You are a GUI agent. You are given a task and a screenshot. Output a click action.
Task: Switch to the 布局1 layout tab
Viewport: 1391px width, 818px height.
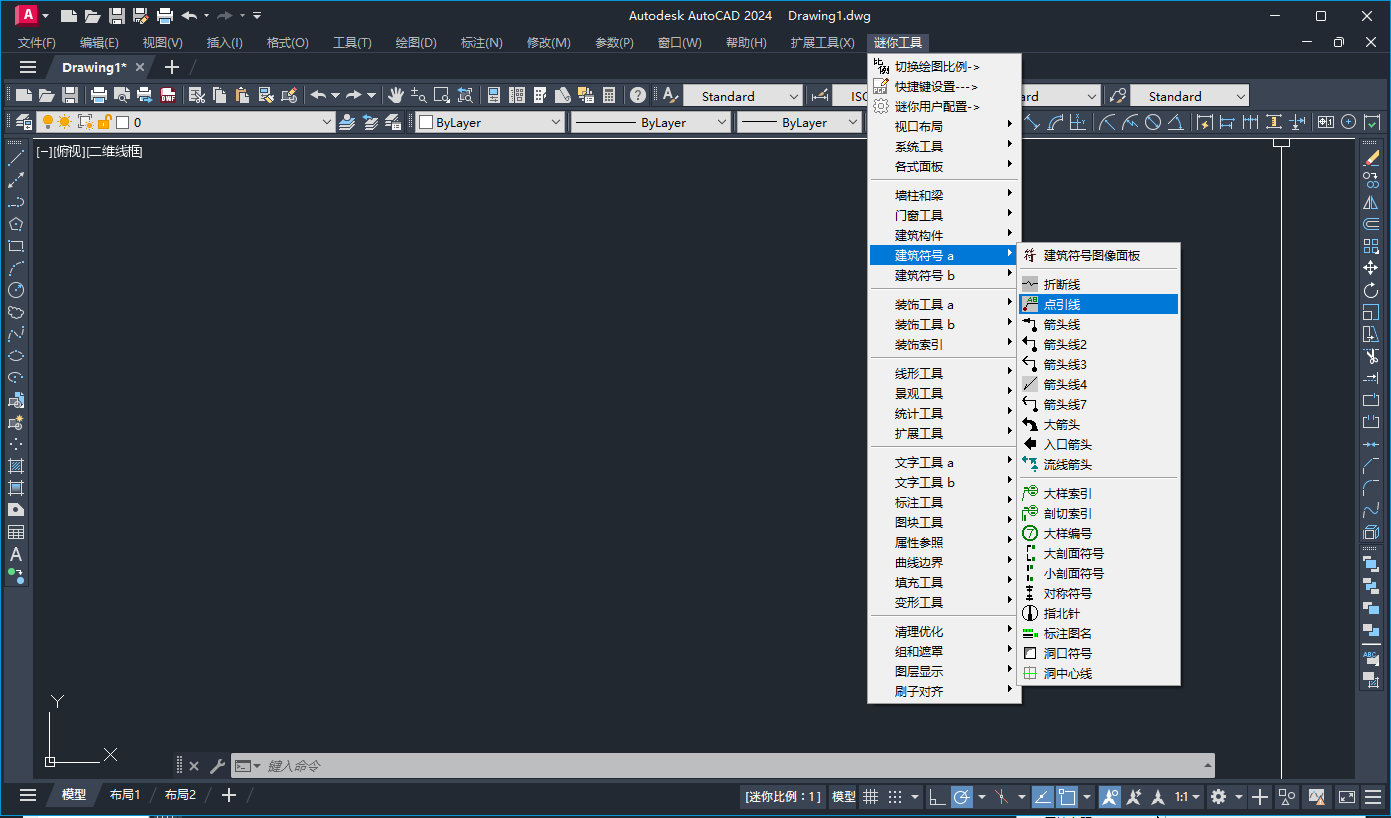(125, 795)
